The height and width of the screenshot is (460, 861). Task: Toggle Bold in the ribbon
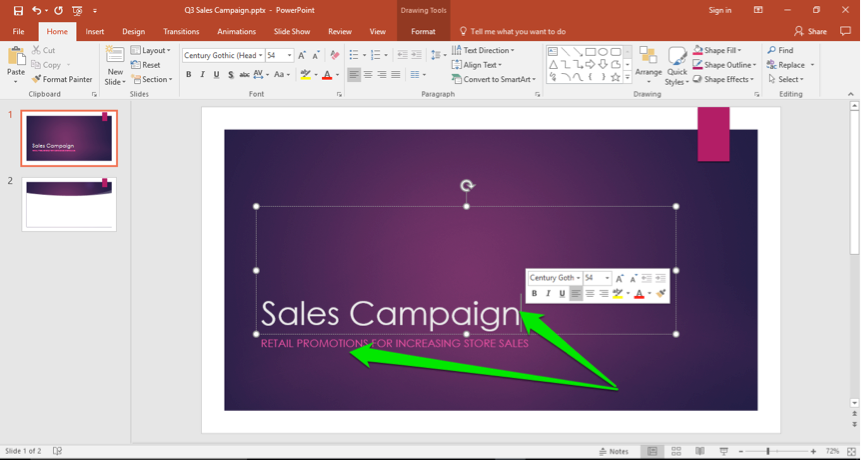tap(188, 74)
